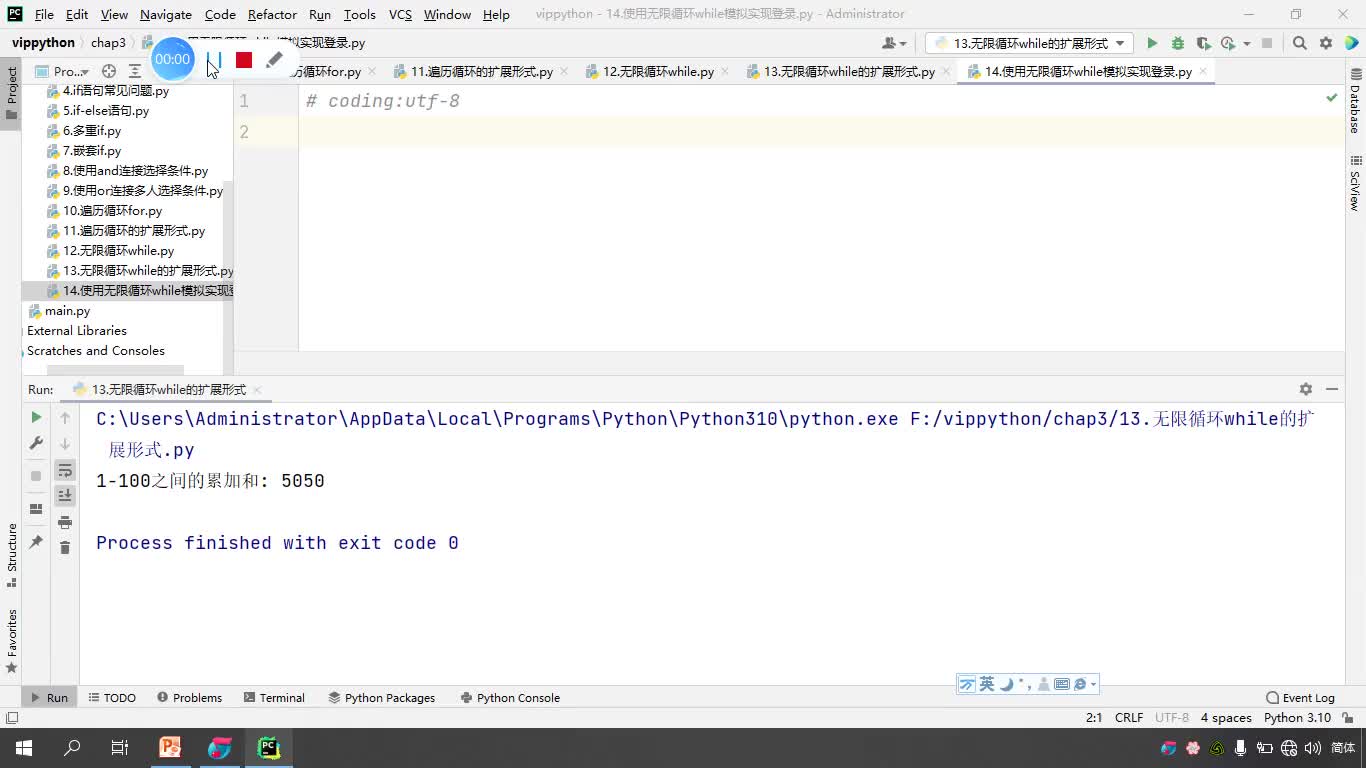Run the current configuration with the green arrow
Image resolution: width=1366 pixels, height=768 pixels.
pyautogui.click(x=1152, y=43)
